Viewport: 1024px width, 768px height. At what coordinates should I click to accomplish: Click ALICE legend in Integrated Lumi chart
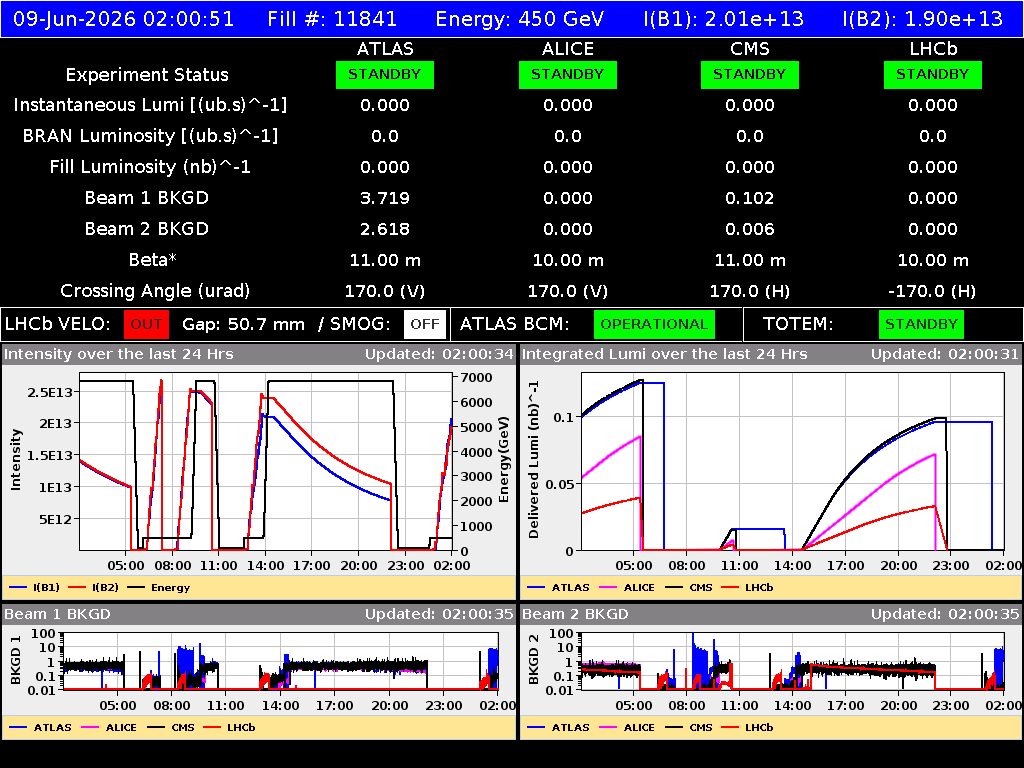(627, 587)
